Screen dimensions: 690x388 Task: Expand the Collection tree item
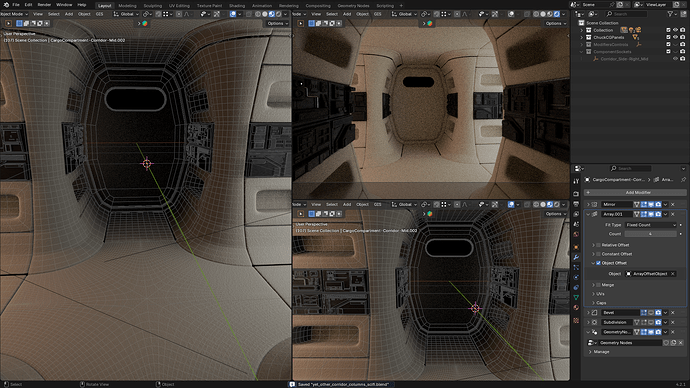pyautogui.click(x=582, y=30)
